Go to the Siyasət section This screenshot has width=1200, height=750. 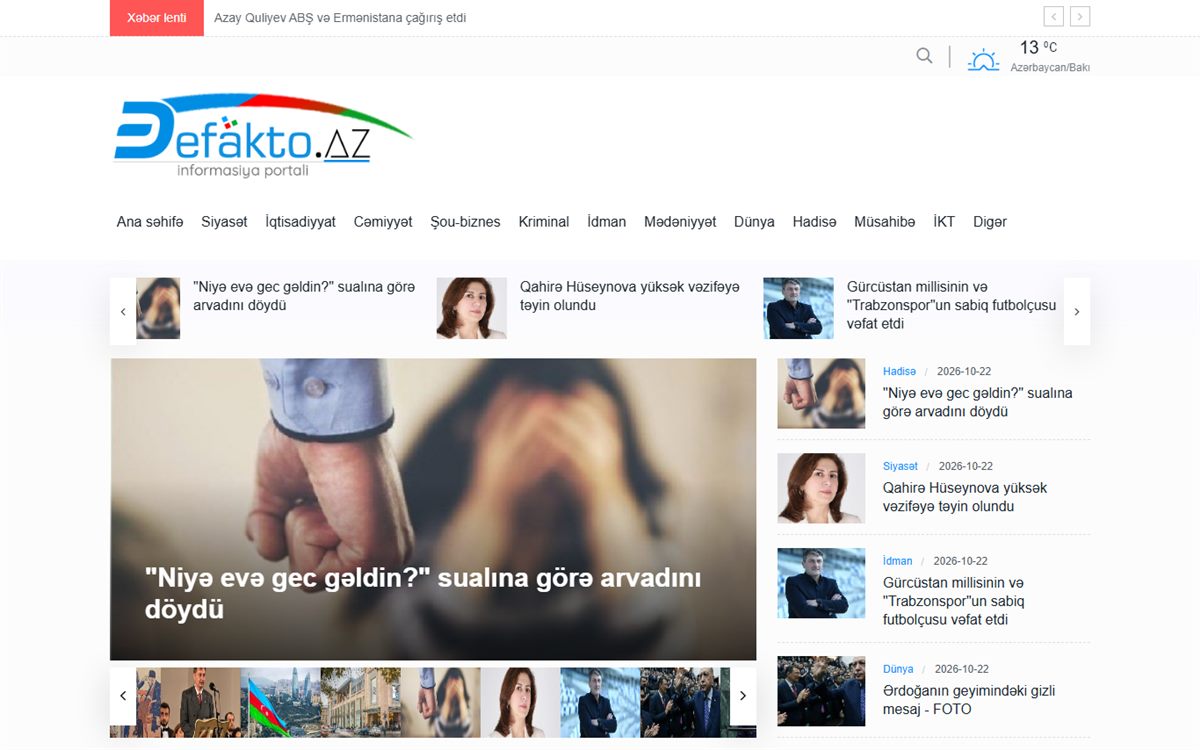pos(224,222)
